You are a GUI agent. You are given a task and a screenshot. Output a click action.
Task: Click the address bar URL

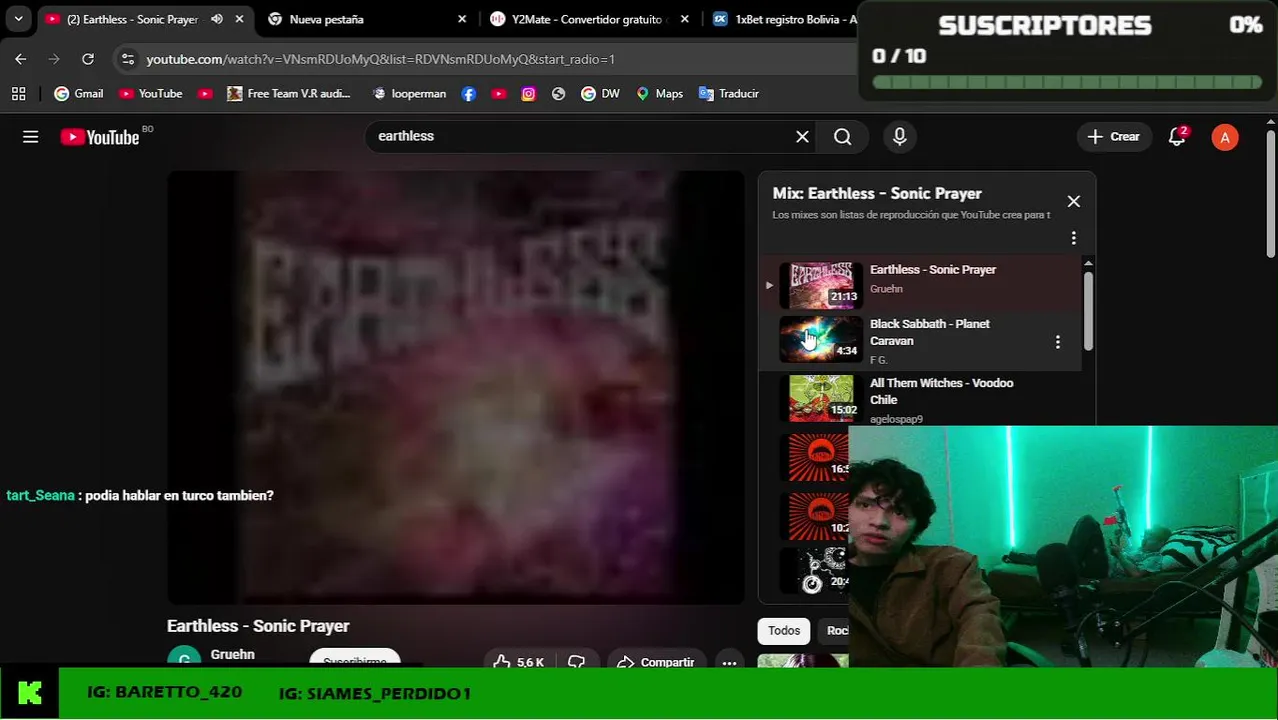(x=381, y=59)
